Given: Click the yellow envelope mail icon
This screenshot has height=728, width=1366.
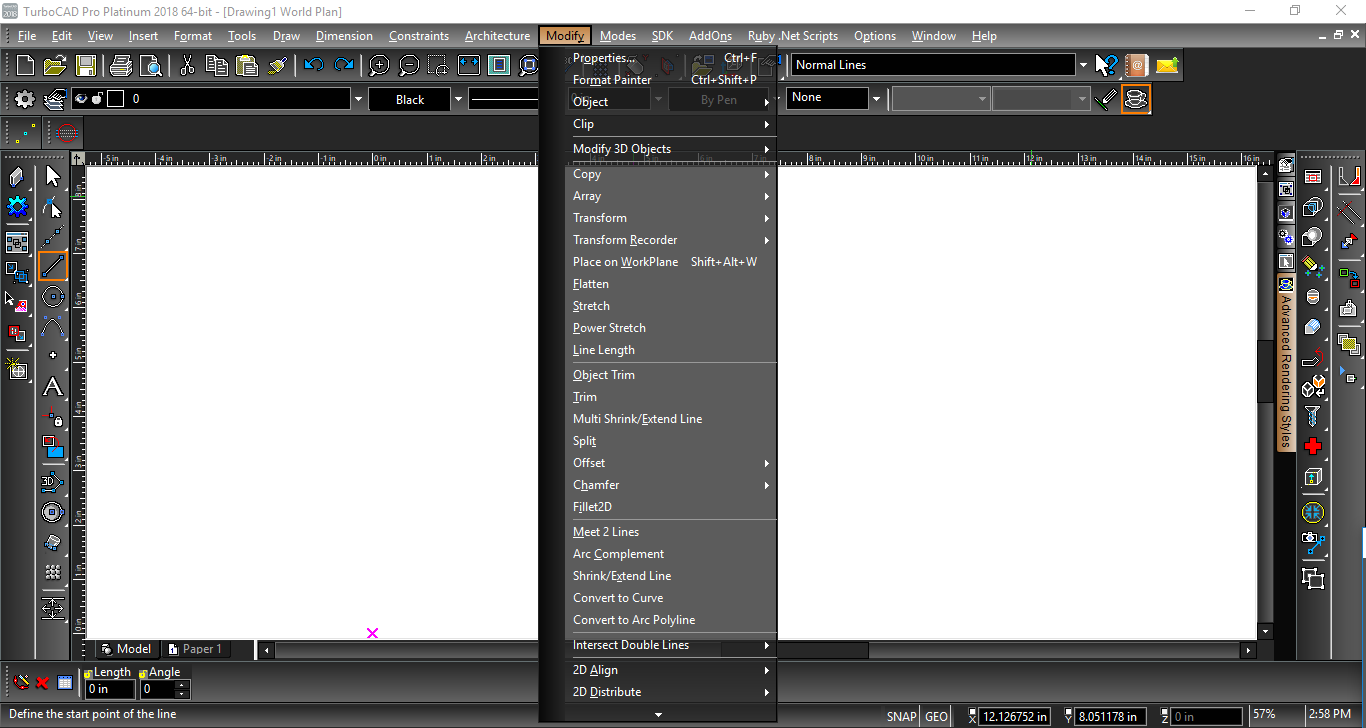Looking at the screenshot, I should [x=1167, y=66].
